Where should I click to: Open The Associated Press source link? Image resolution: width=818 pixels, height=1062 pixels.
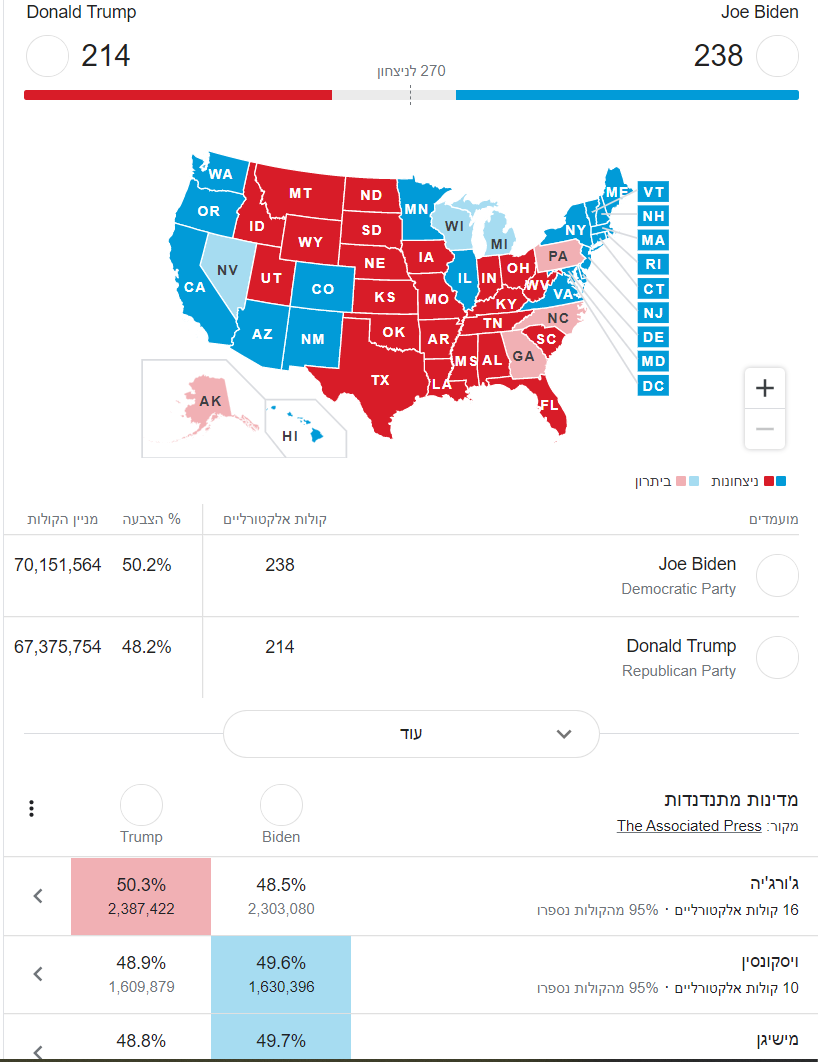pos(689,826)
